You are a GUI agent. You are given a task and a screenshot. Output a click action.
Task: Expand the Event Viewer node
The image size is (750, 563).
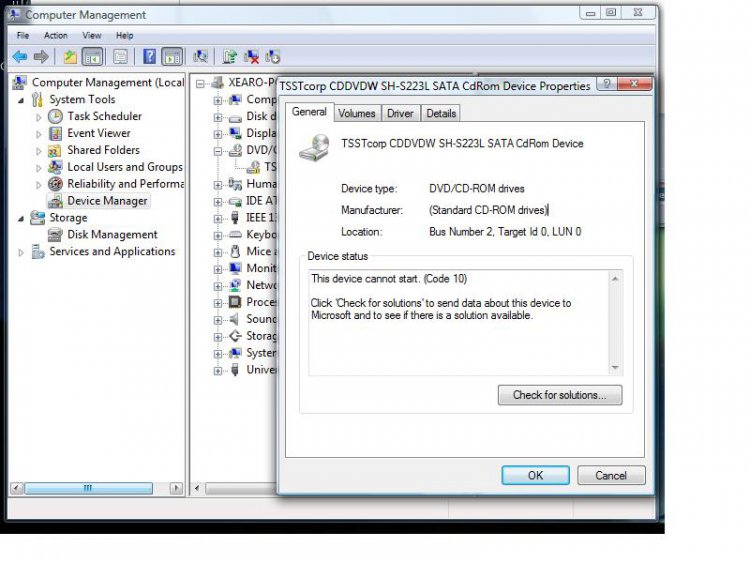[39, 134]
